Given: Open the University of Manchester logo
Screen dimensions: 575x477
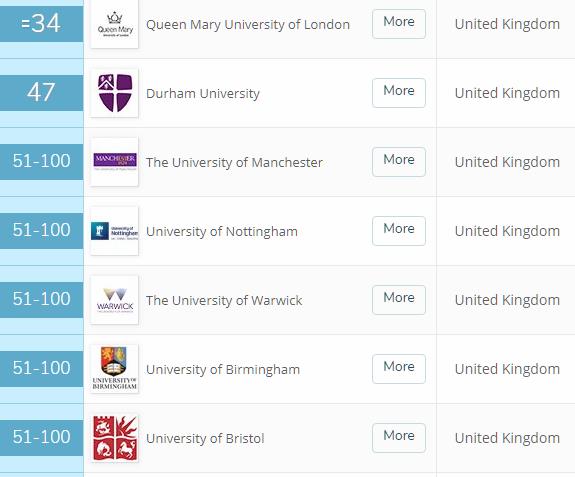Looking at the screenshot, I should 114,162.
